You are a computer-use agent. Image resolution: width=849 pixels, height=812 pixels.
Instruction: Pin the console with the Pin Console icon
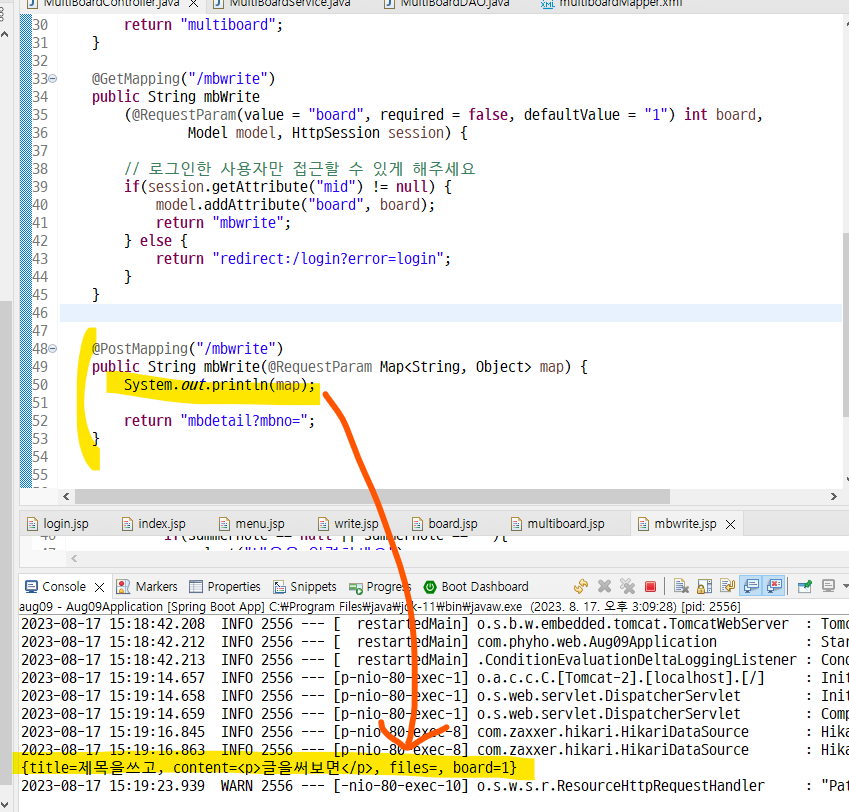(805, 586)
